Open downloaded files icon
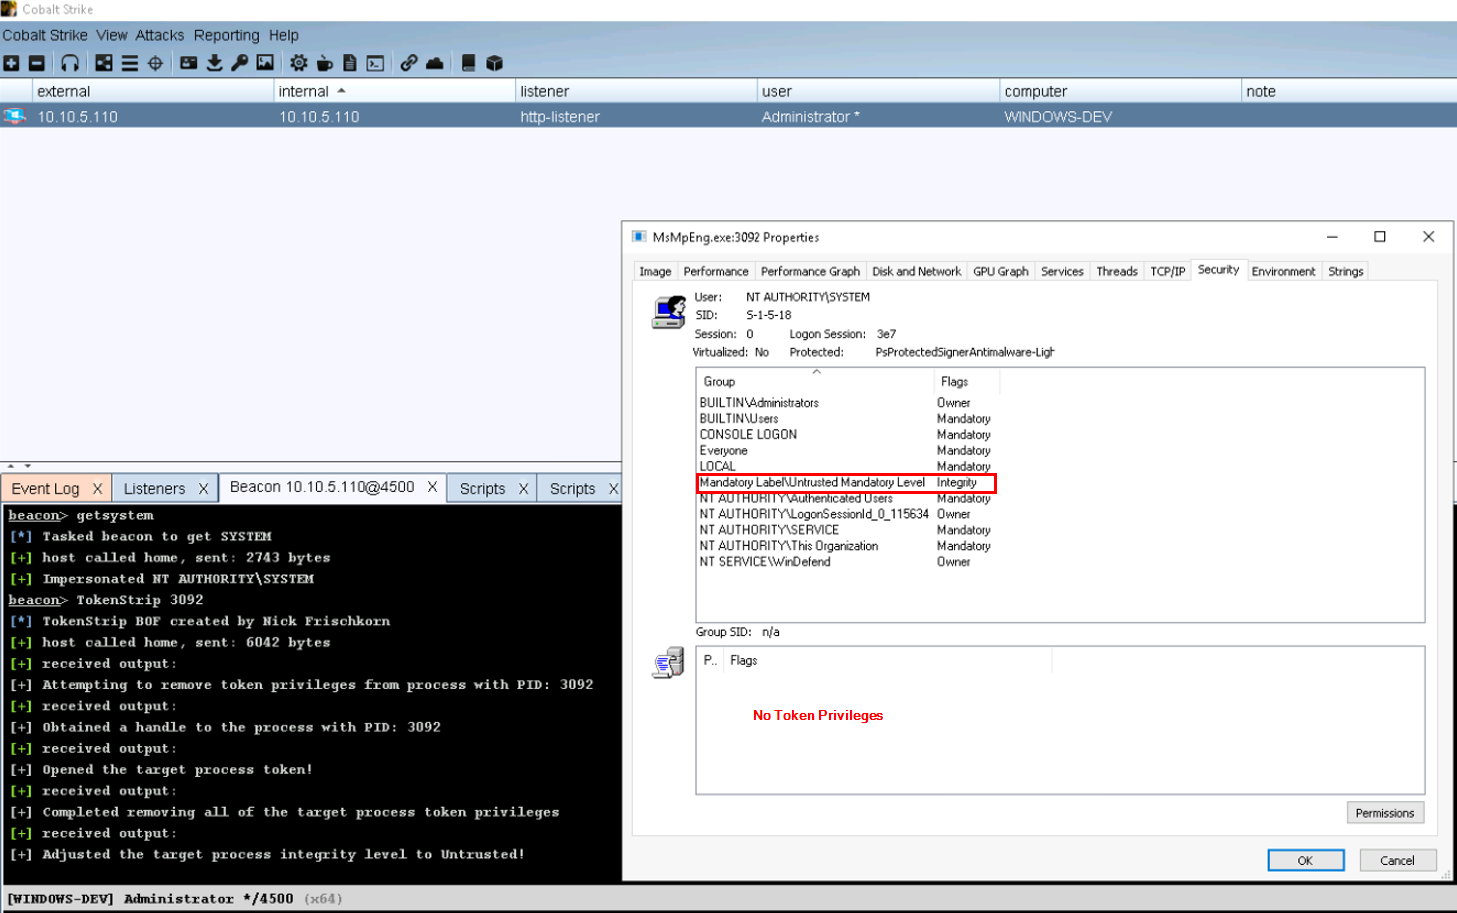The height and width of the screenshot is (913, 1457). pos(214,63)
